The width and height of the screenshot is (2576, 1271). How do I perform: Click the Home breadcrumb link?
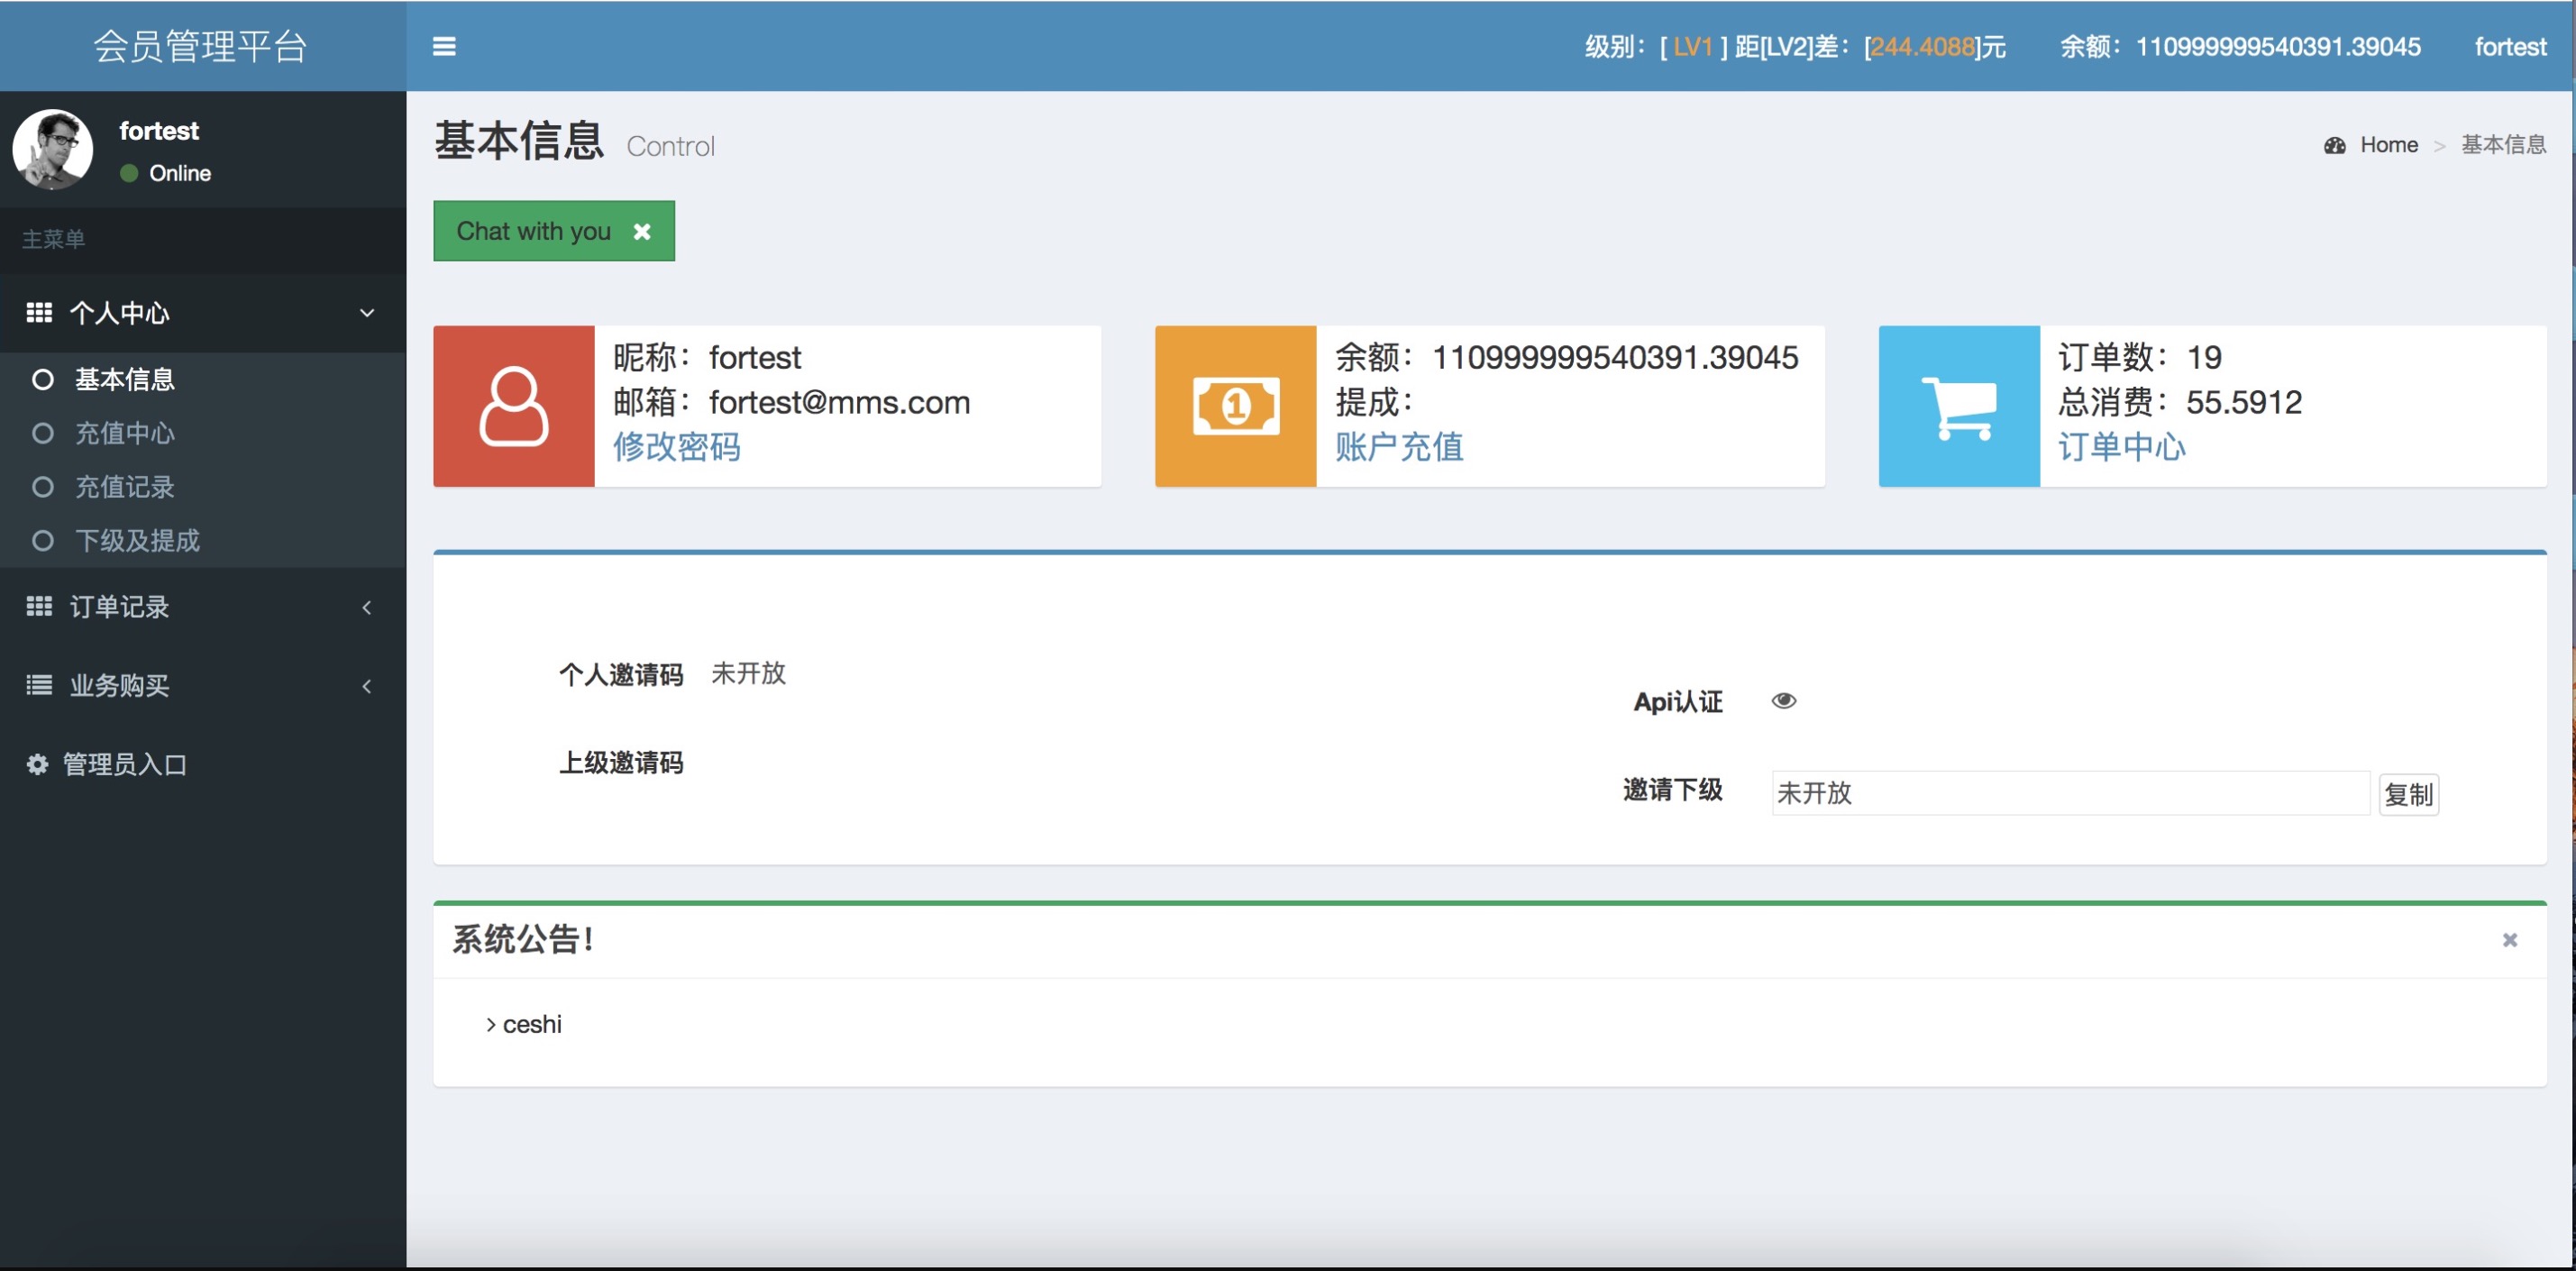pos(2389,145)
